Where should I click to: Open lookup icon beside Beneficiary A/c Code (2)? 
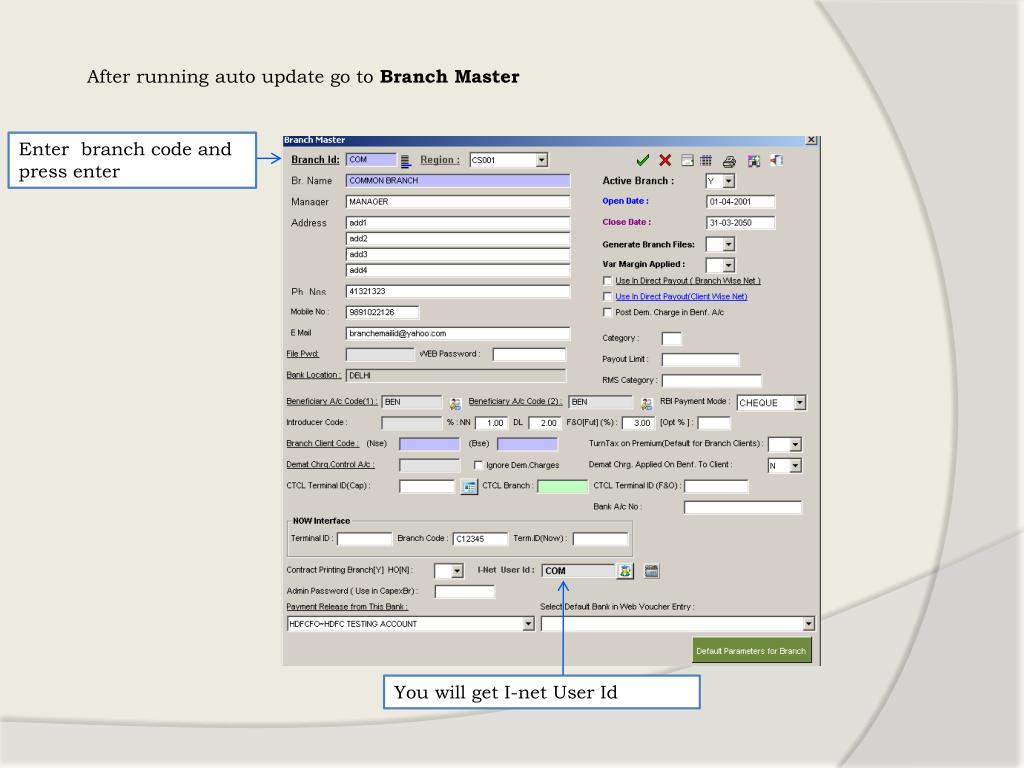coord(647,404)
